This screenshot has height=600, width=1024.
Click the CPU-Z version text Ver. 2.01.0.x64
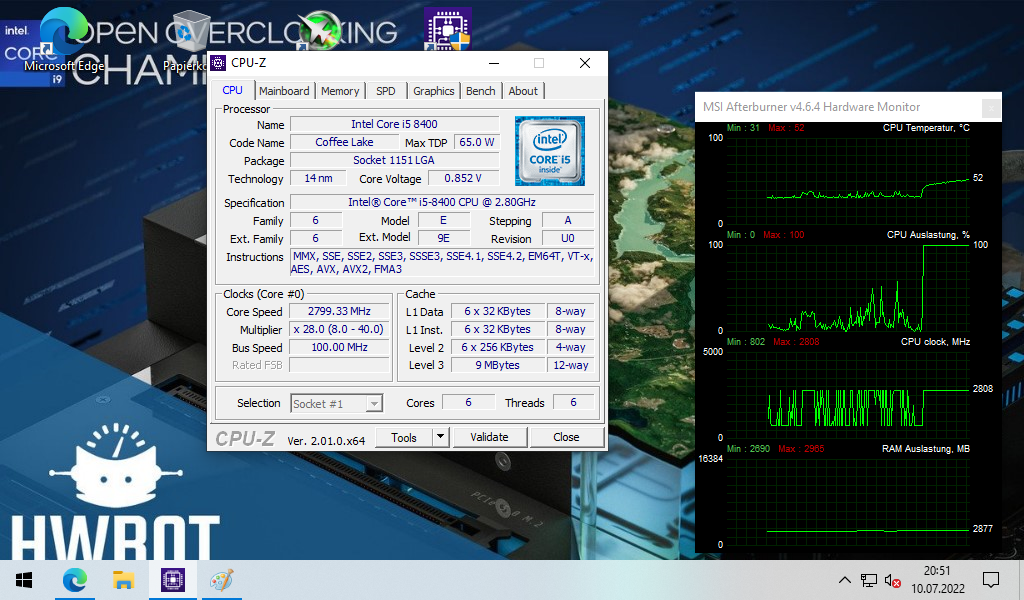pyautogui.click(x=326, y=441)
